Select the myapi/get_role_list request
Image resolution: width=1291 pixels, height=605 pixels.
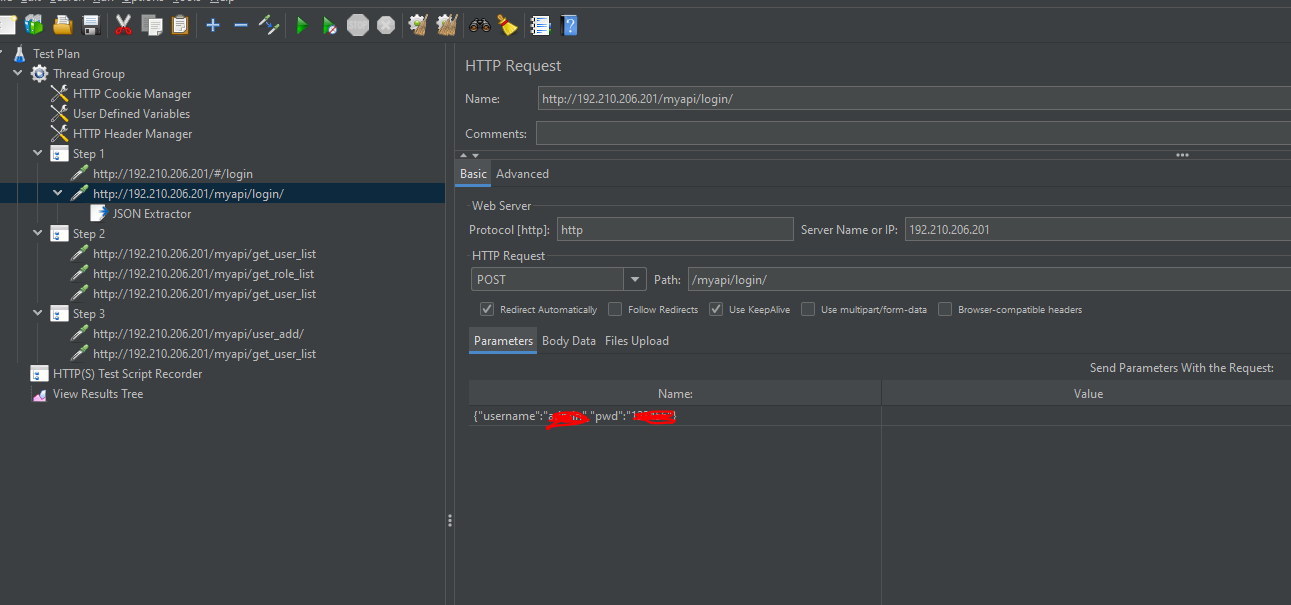[x=203, y=274]
